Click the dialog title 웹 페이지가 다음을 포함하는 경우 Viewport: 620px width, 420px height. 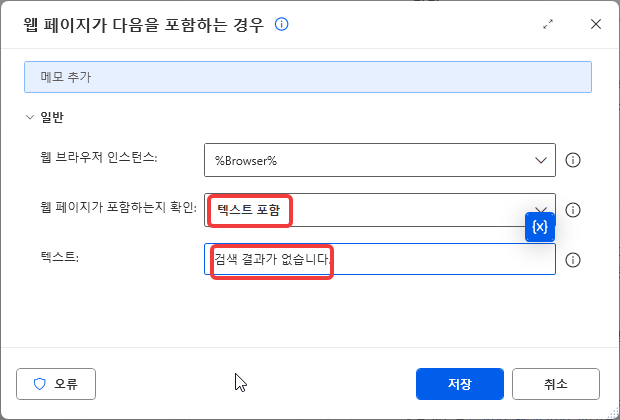tap(143, 25)
